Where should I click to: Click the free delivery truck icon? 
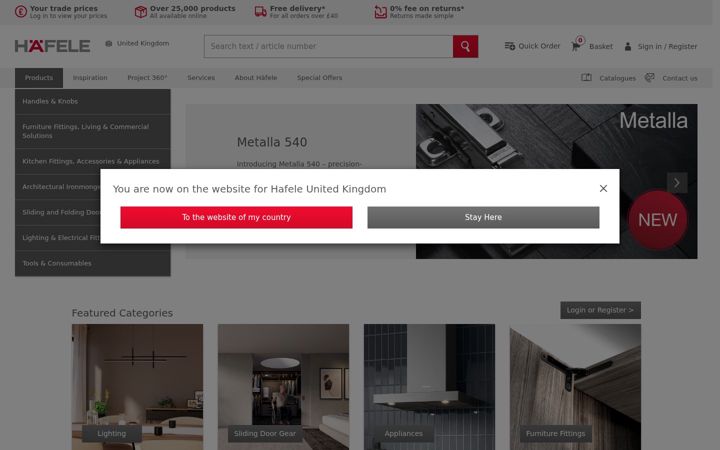(x=260, y=11)
